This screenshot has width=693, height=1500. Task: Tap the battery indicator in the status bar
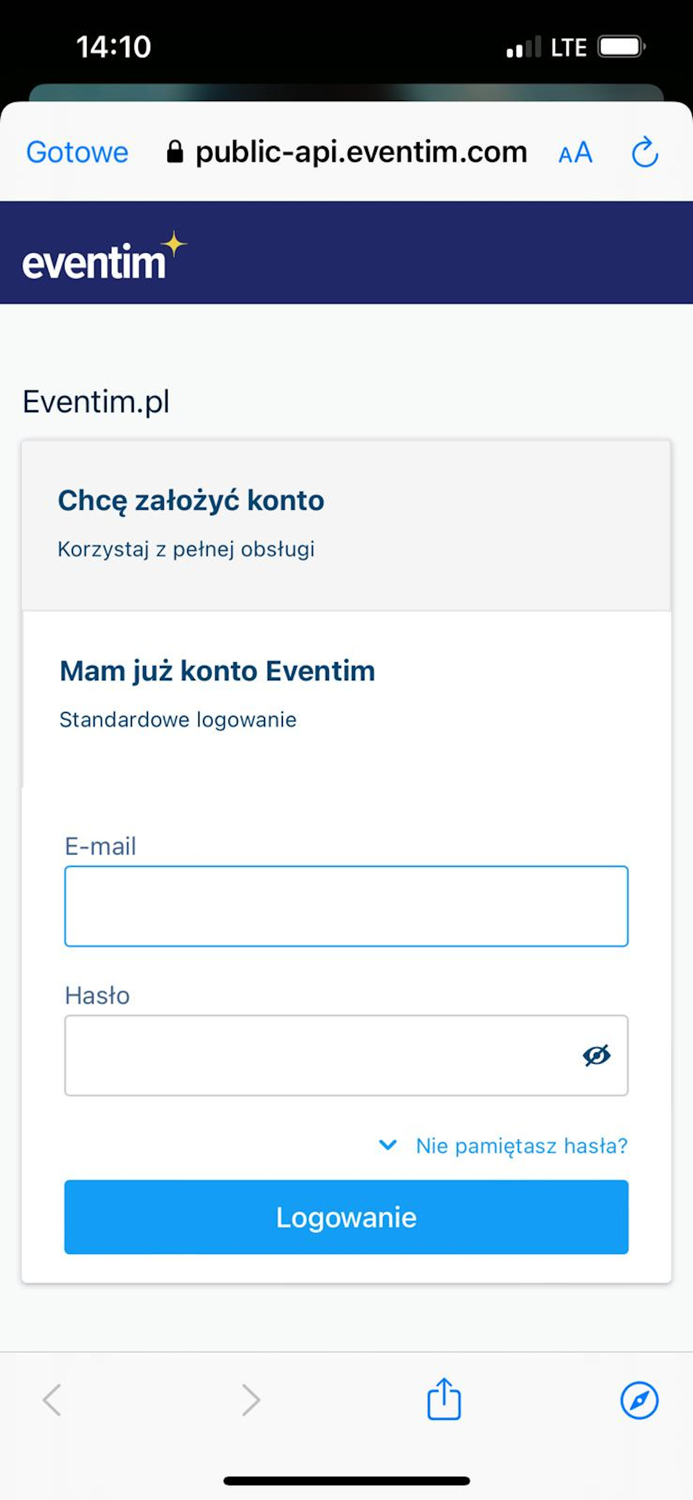point(622,46)
